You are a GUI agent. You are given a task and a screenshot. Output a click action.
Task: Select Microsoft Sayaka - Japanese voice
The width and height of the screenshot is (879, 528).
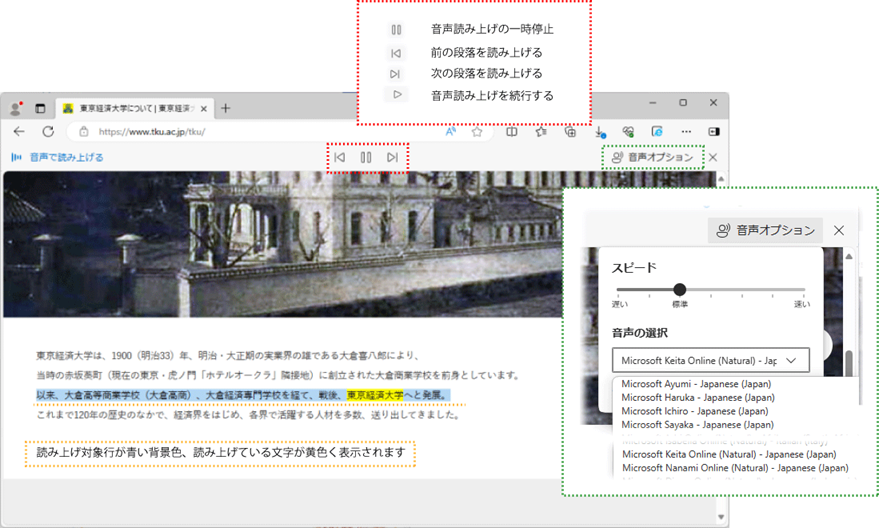(x=697, y=425)
